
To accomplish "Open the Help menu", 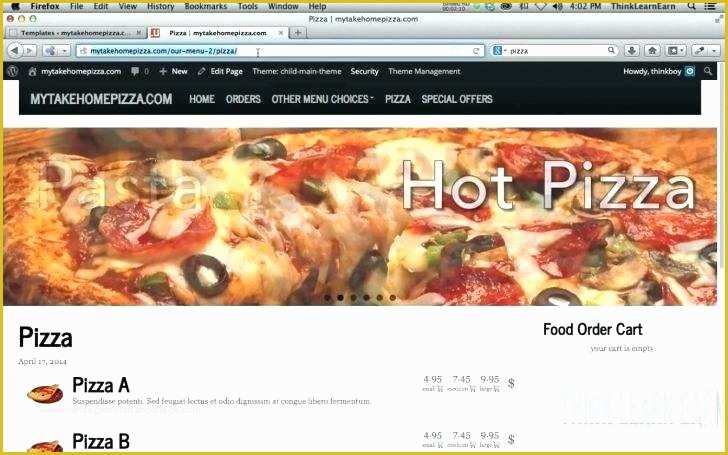I will click(317, 6).
